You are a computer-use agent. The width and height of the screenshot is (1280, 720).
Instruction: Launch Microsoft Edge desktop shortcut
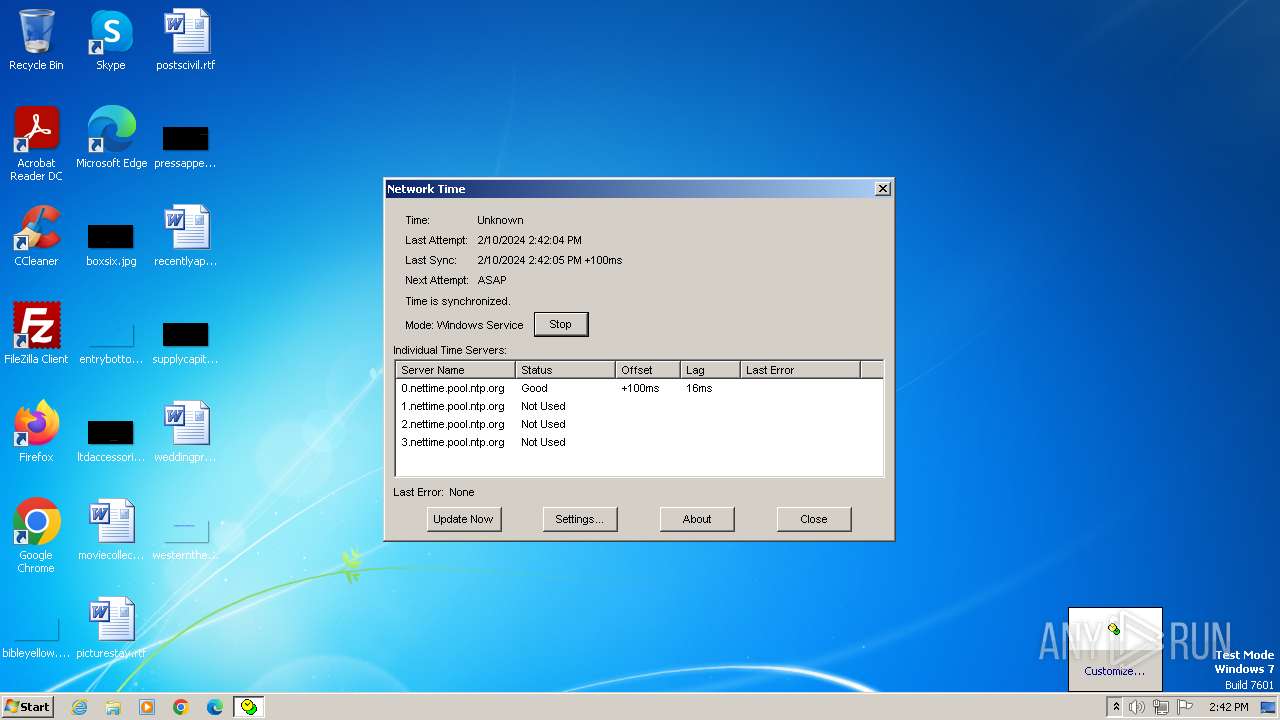pos(111,138)
